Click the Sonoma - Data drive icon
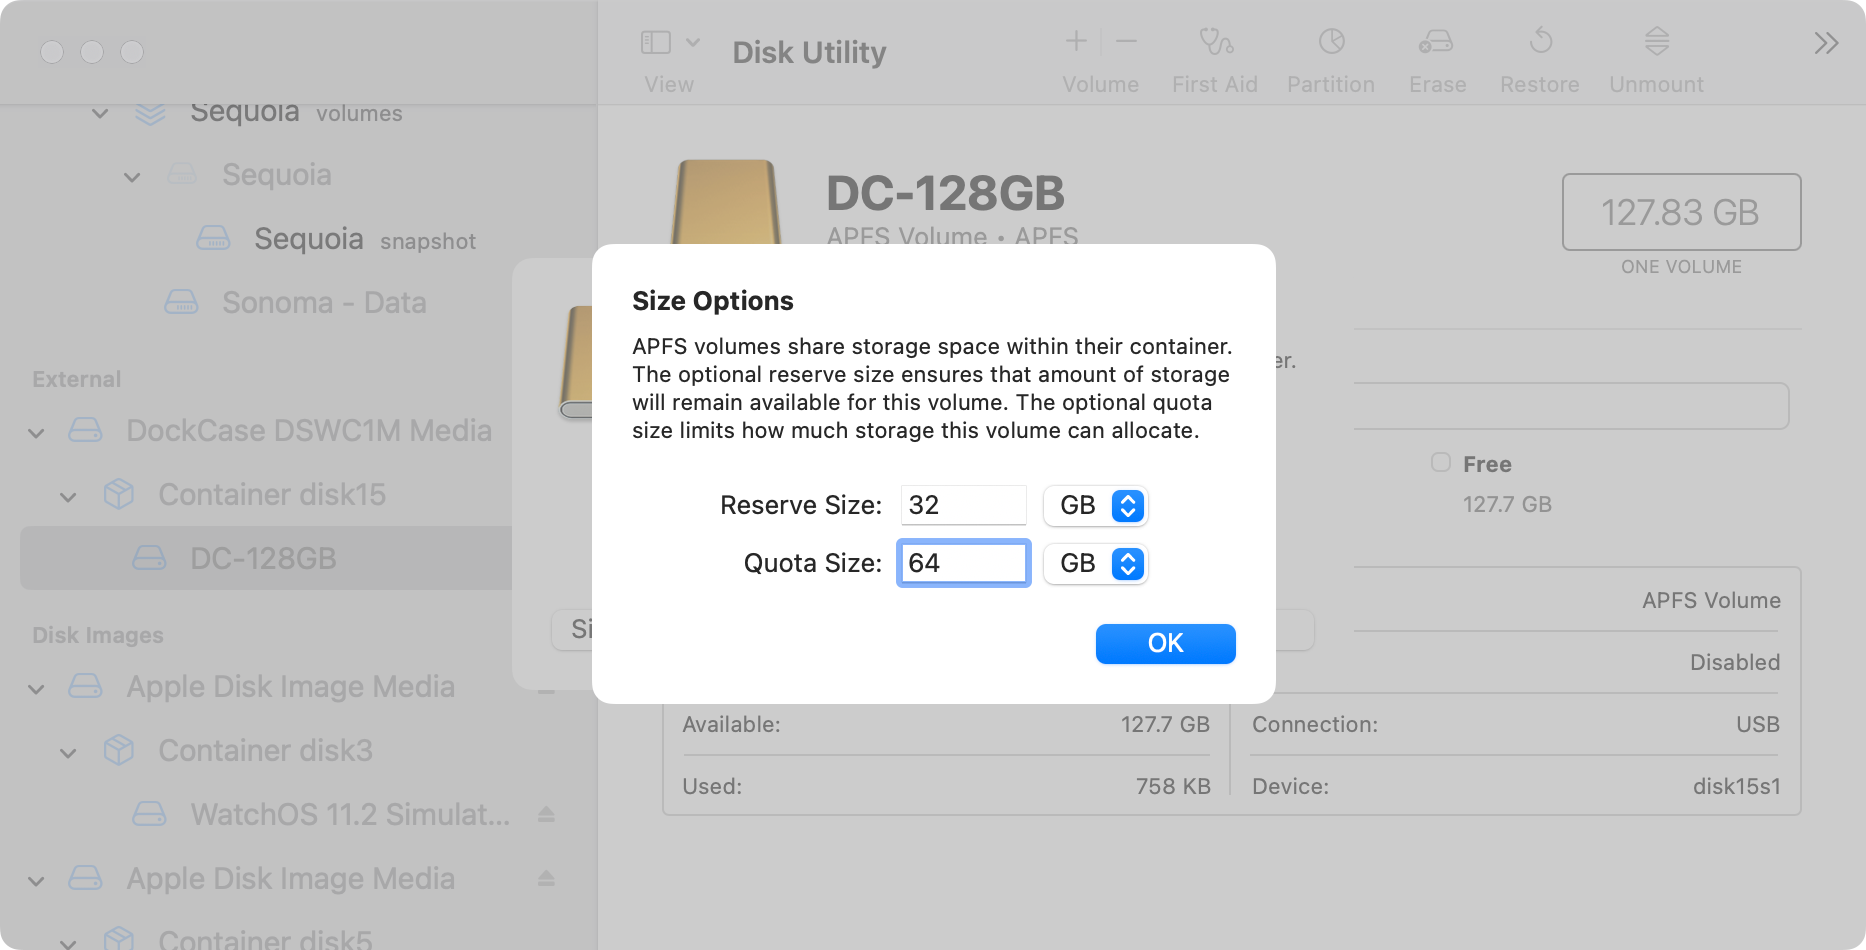The image size is (1866, 950). point(181,301)
